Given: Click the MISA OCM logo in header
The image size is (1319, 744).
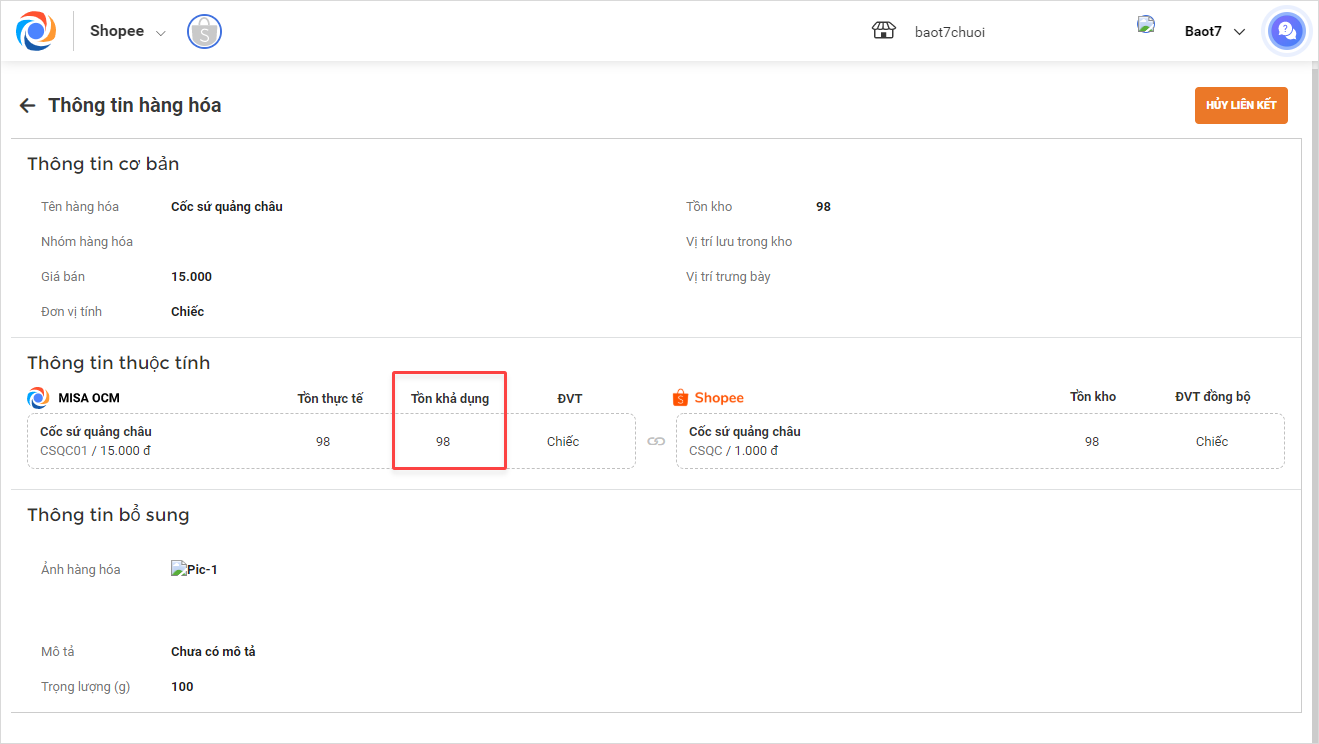Looking at the screenshot, I should [x=36, y=31].
